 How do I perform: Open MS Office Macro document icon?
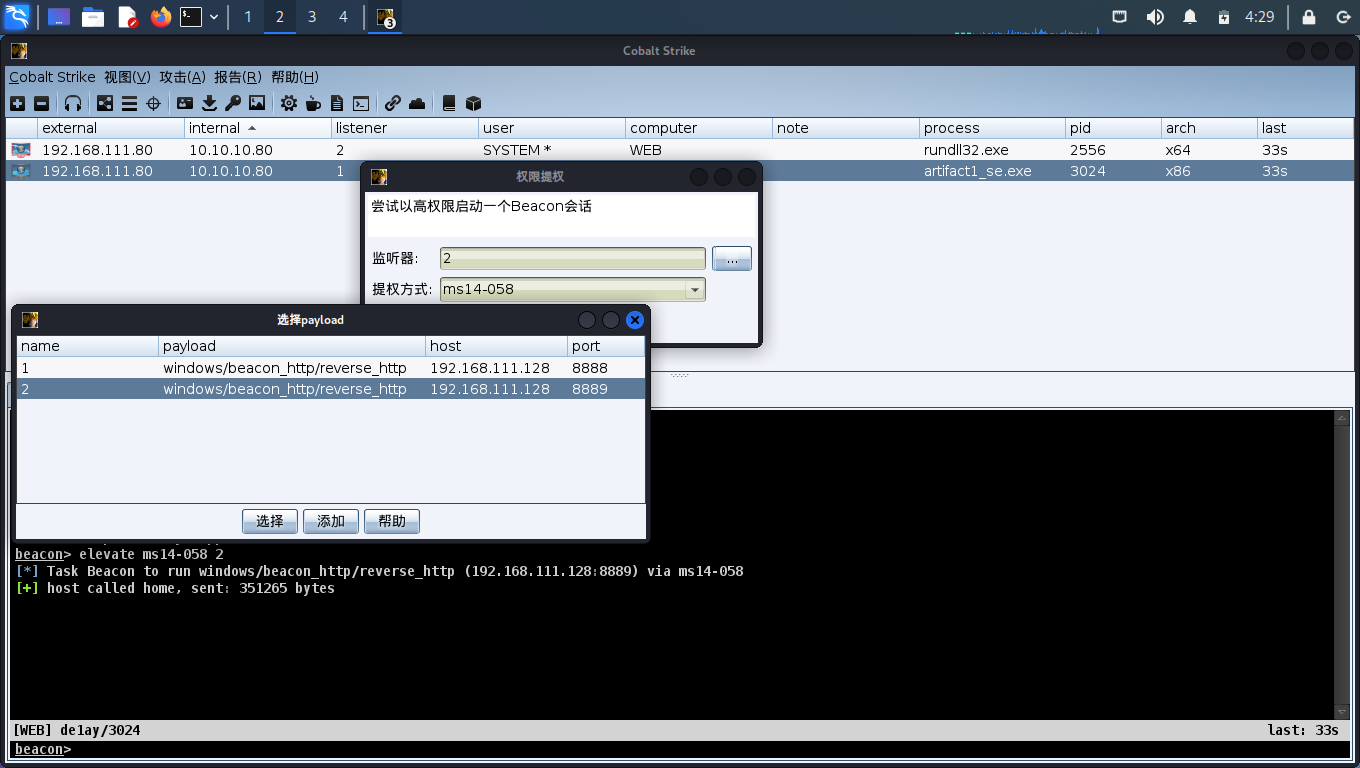[337, 103]
